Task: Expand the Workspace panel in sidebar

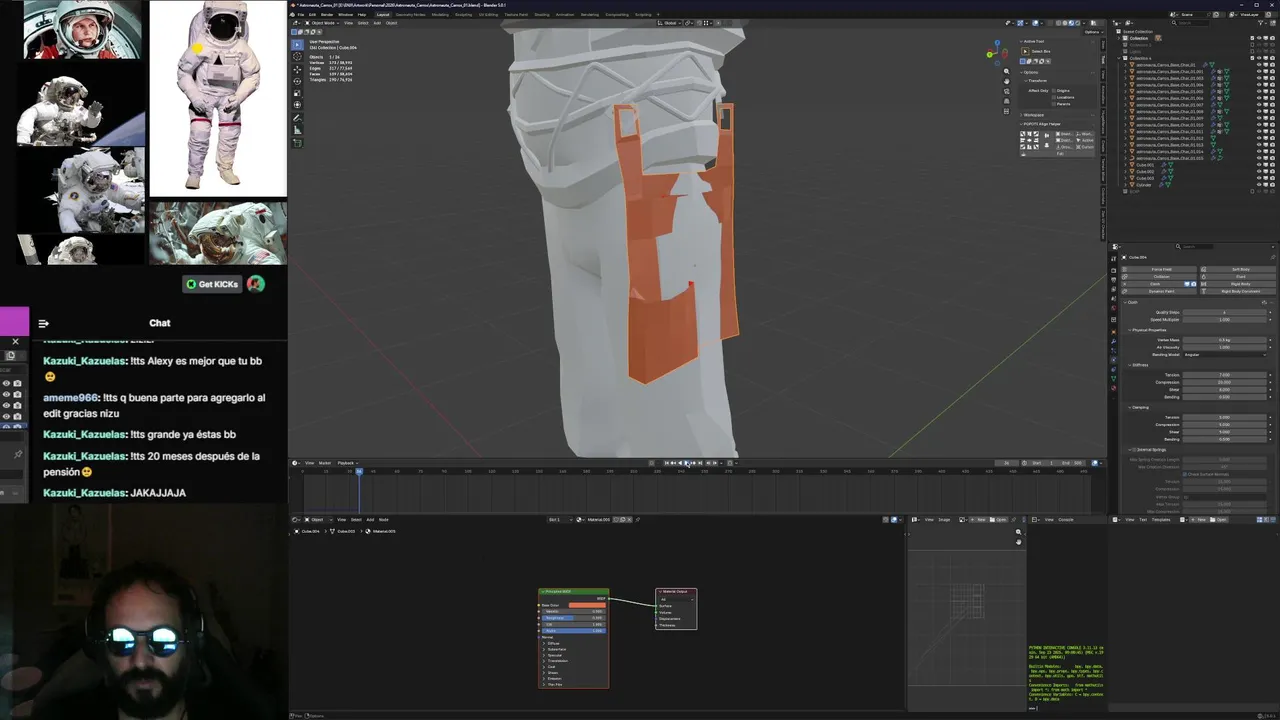Action: (x=1031, y=115)
